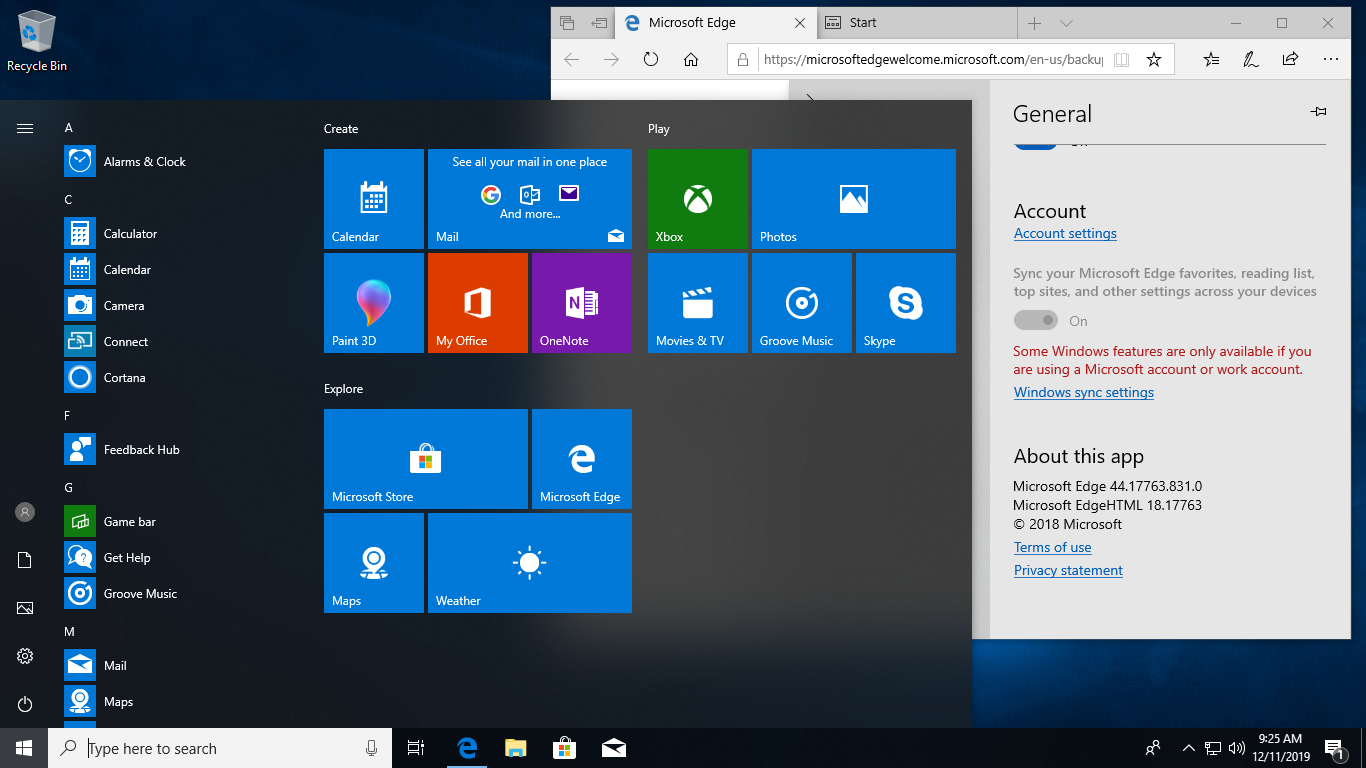The width and height of the screenshot is (1366, 768).
Task: Show the Edge tab previews chevron
Action: click(1066, 23)
